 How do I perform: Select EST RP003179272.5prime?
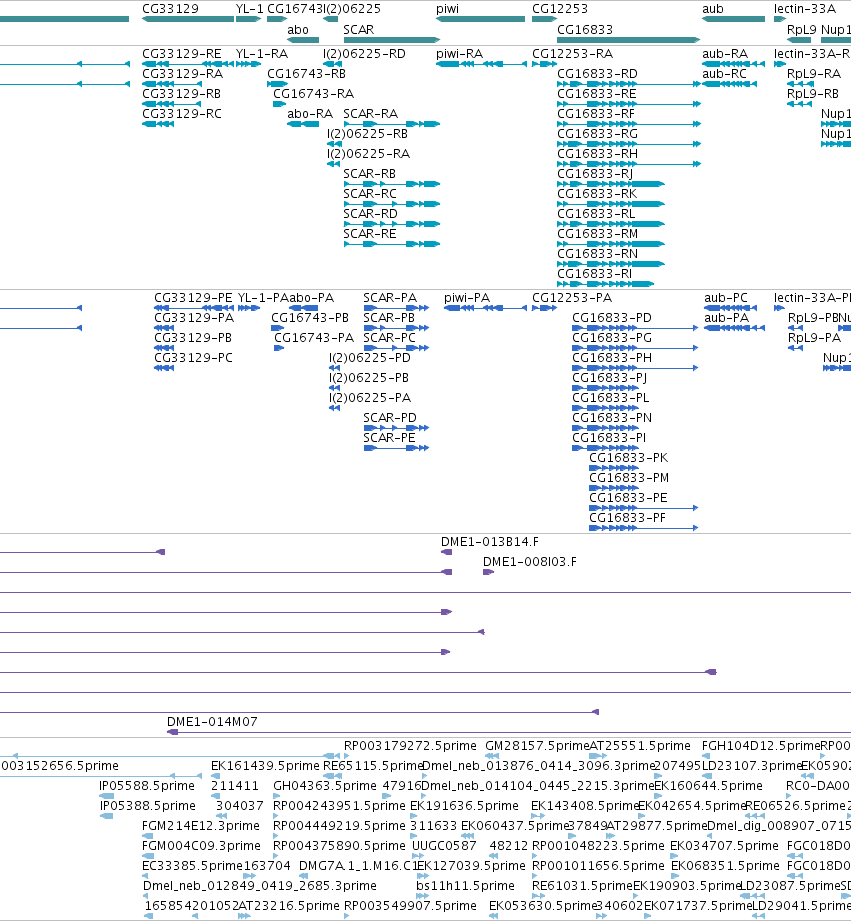347,756
